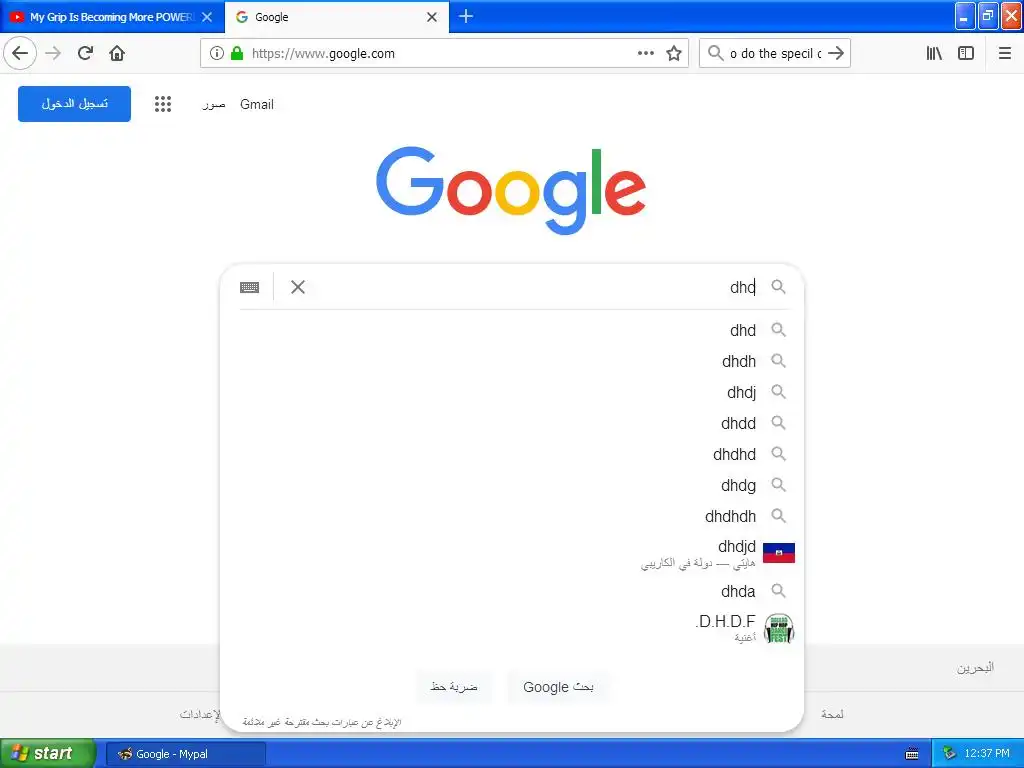Switch to the My Grip Is Becoming tab
Image resolution: width=1024 pixels, height=768 pixels.
coord(112,17)
